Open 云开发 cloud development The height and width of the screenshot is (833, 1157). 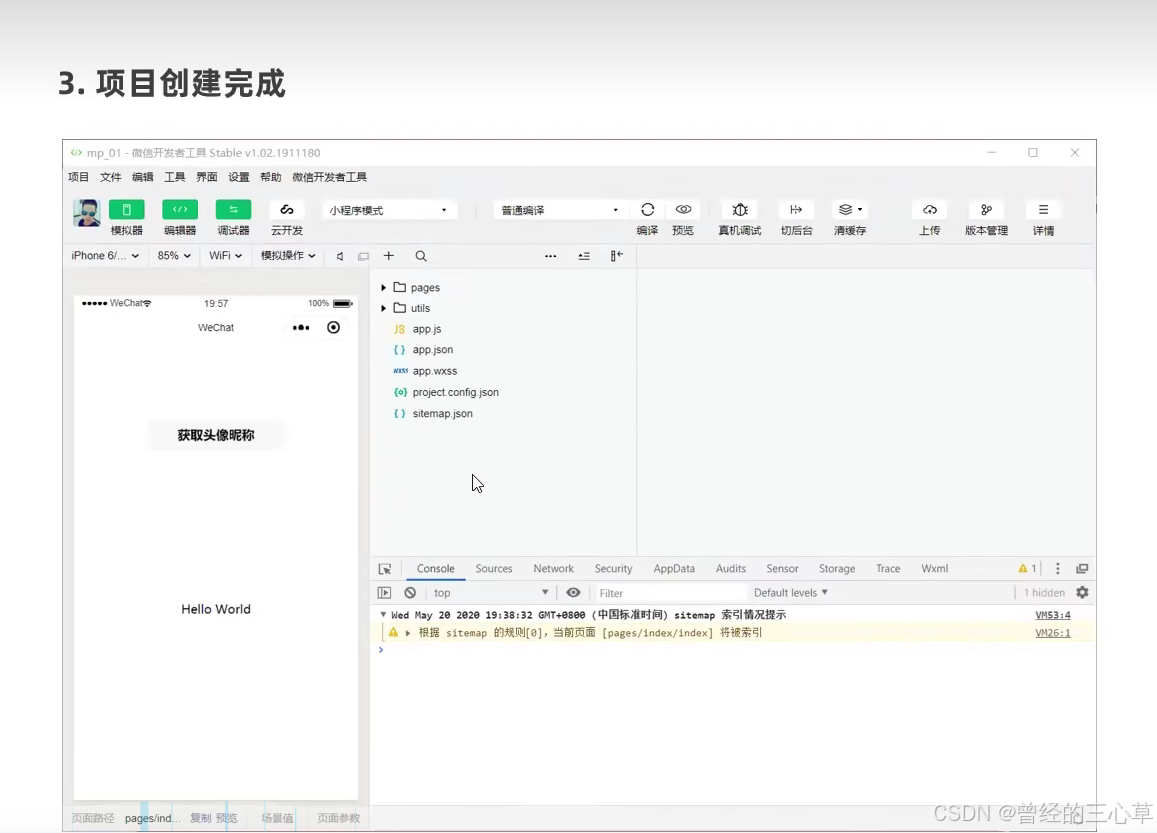[x=287, y=210]
